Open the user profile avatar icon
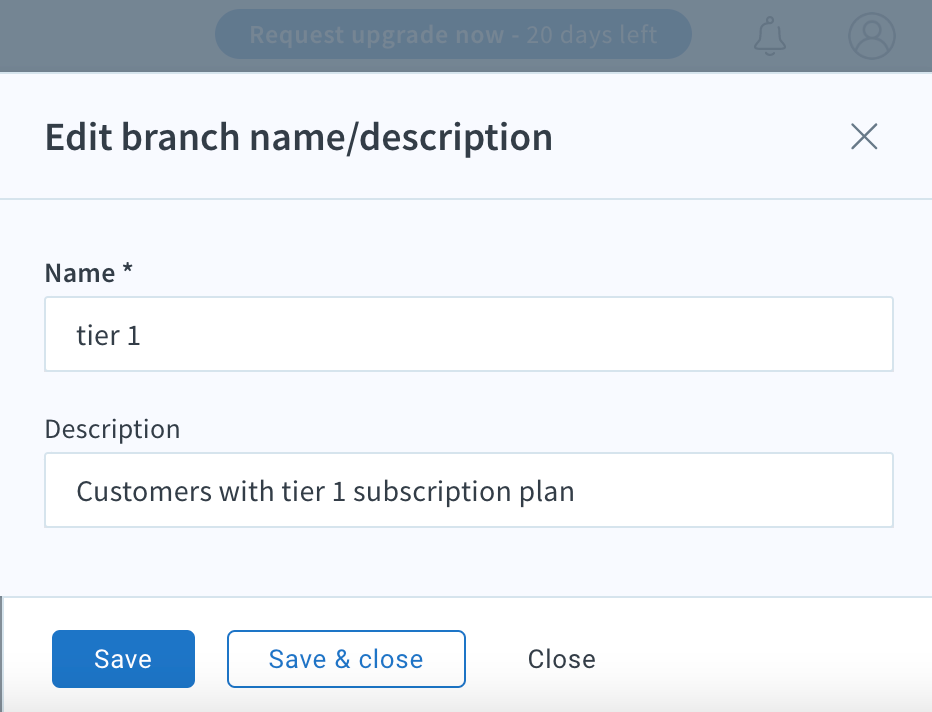Viewport: 932px width, 712px height. coord(871,36)
